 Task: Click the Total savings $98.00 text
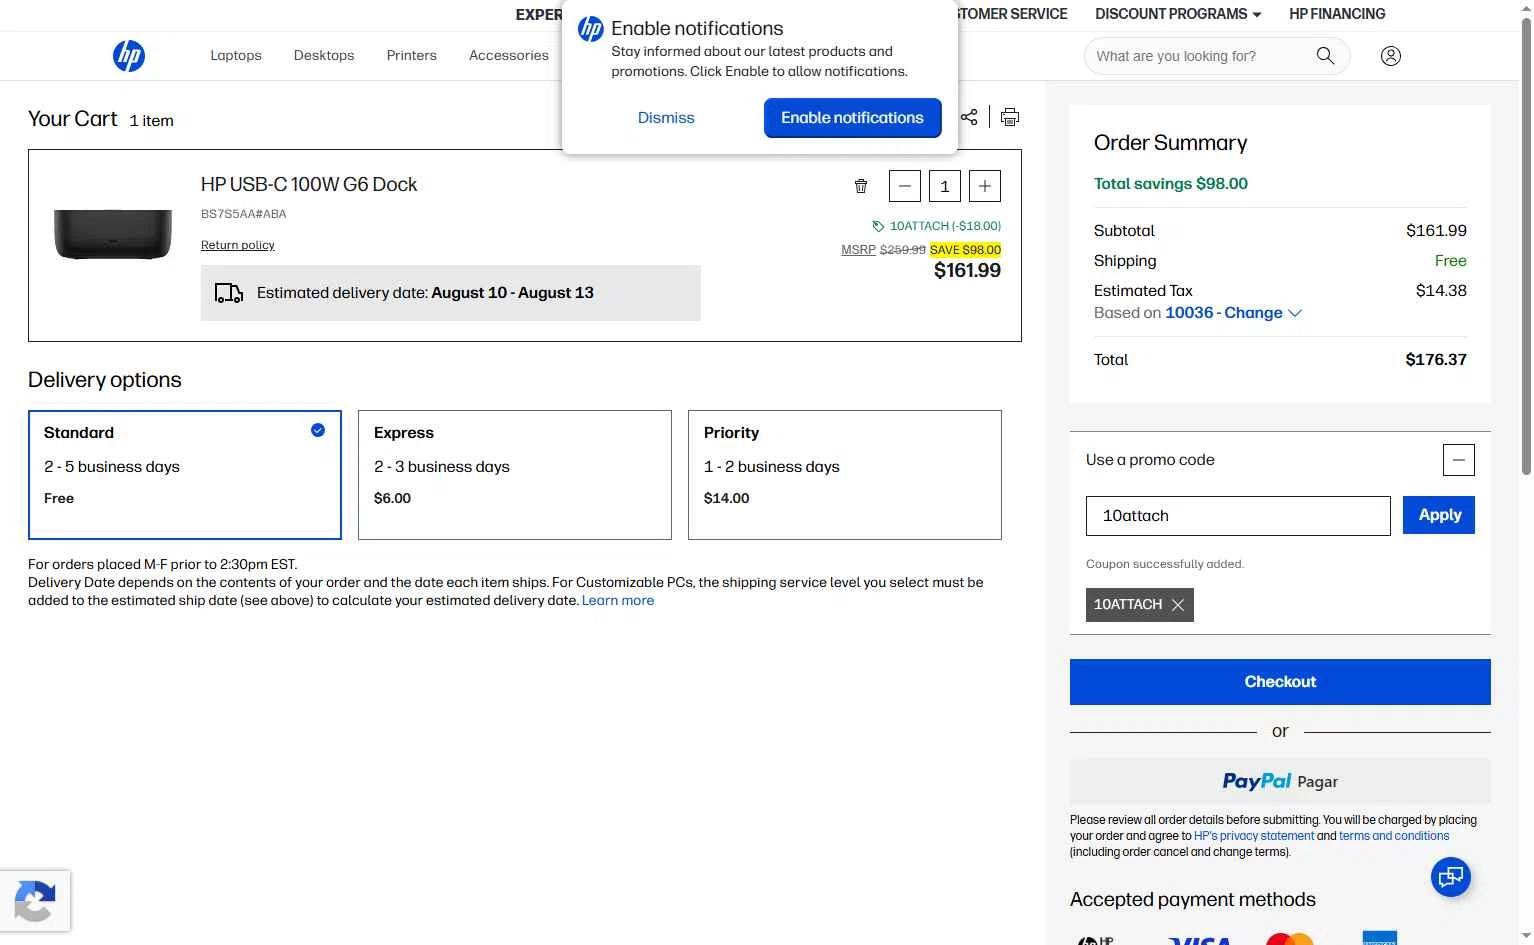(1171, 184)
